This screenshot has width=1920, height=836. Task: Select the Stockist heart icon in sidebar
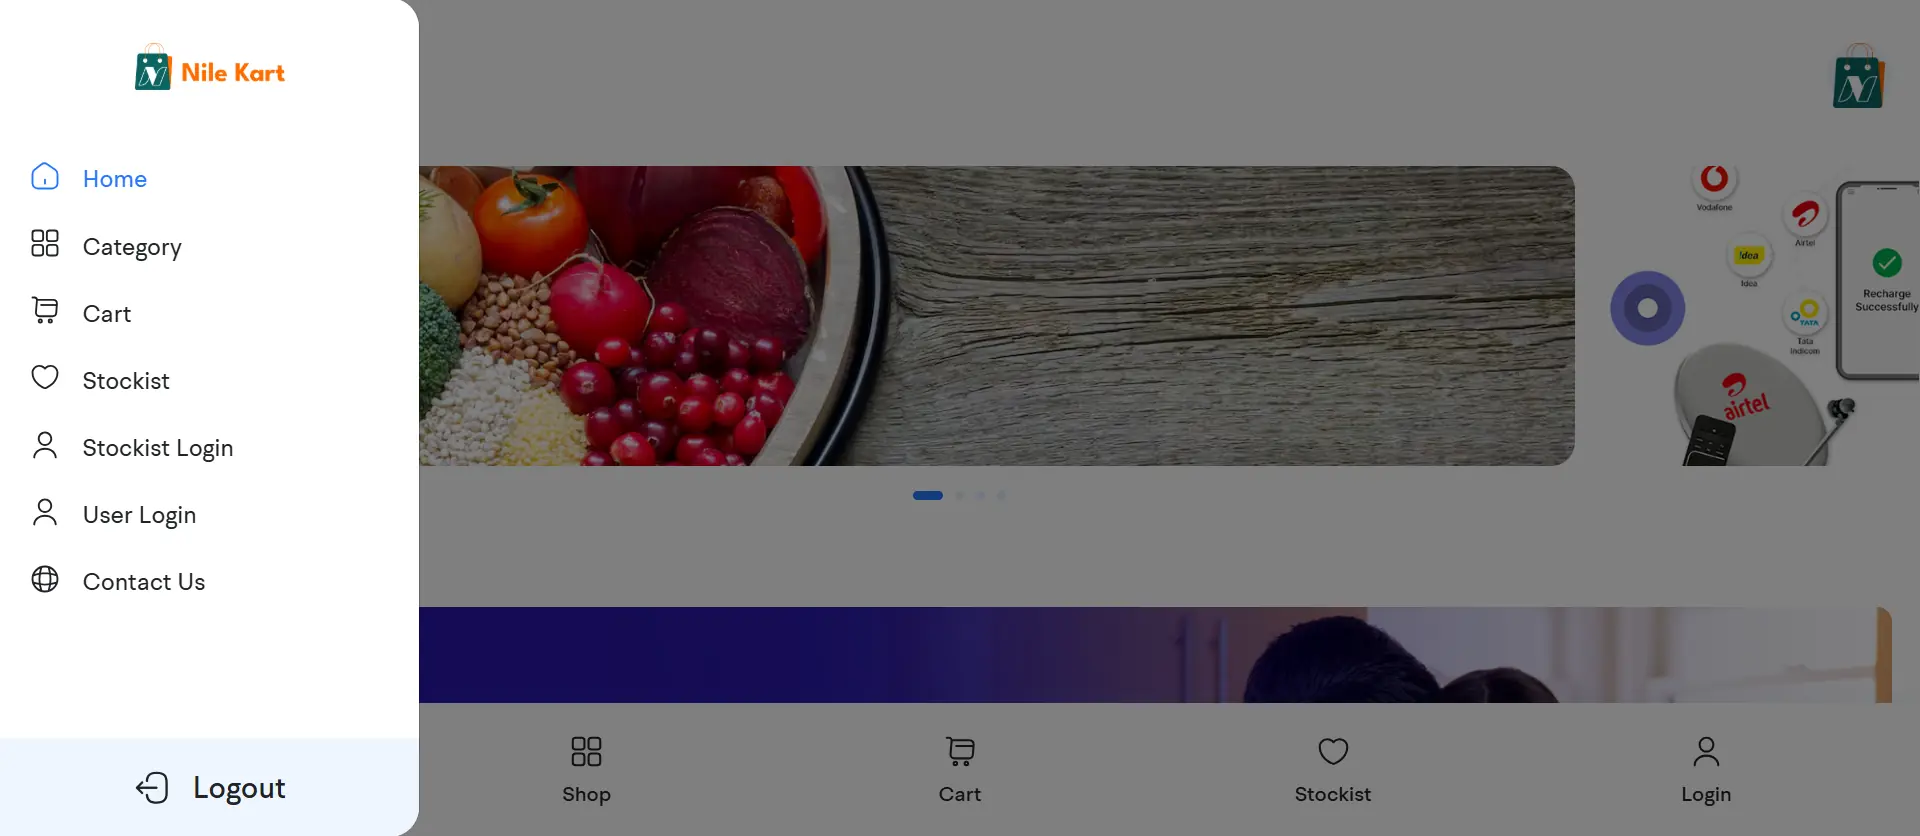pyautogui.click(x=45, y=378)
